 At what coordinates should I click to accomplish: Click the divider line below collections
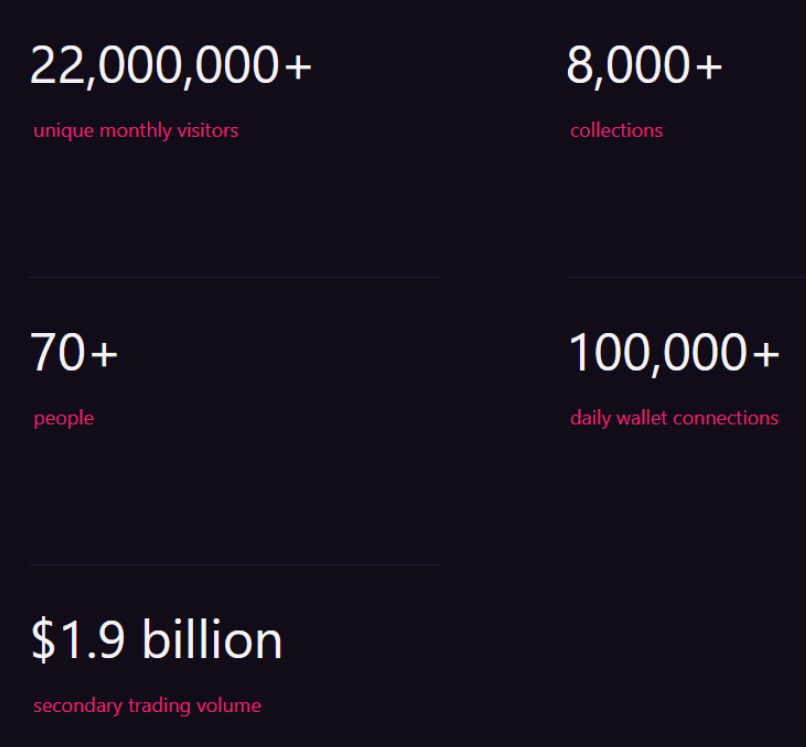point(685,277)
